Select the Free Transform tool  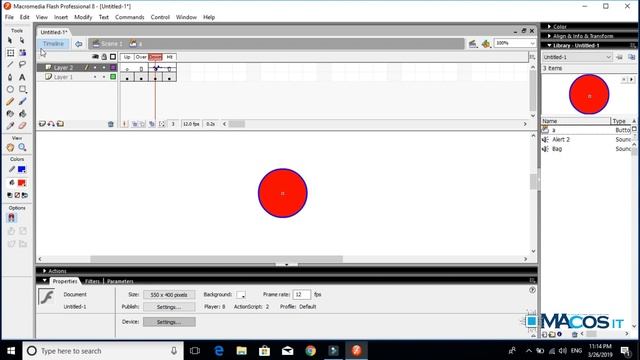(x=10, y=53)
